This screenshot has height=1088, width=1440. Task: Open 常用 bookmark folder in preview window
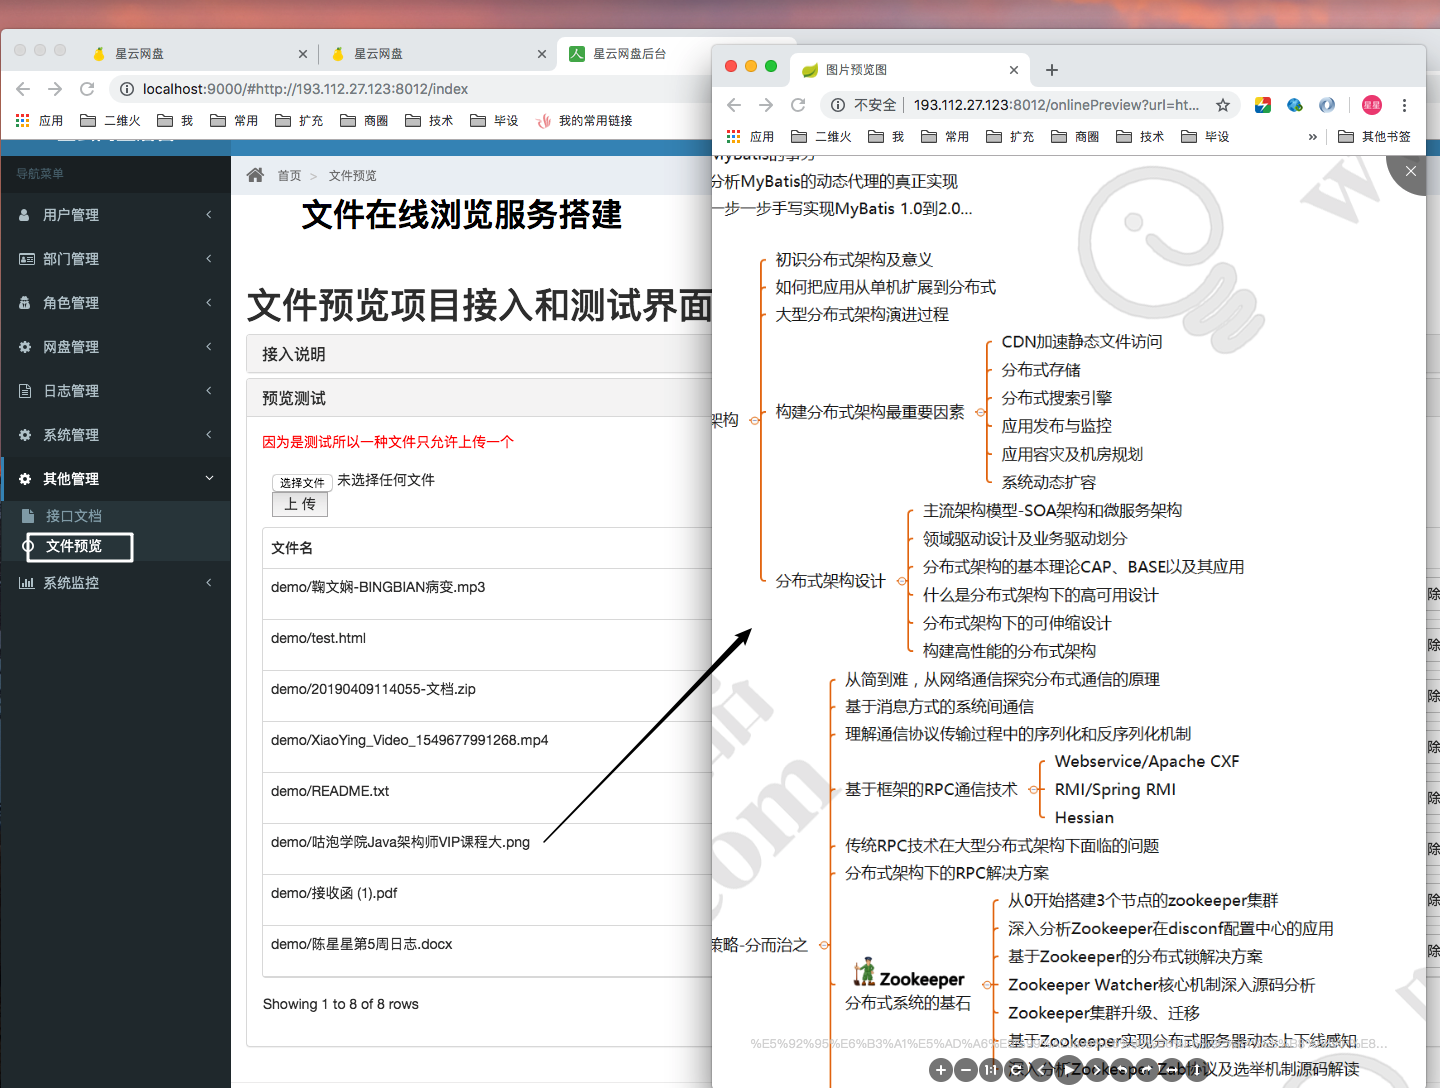(x=945, y=137)
